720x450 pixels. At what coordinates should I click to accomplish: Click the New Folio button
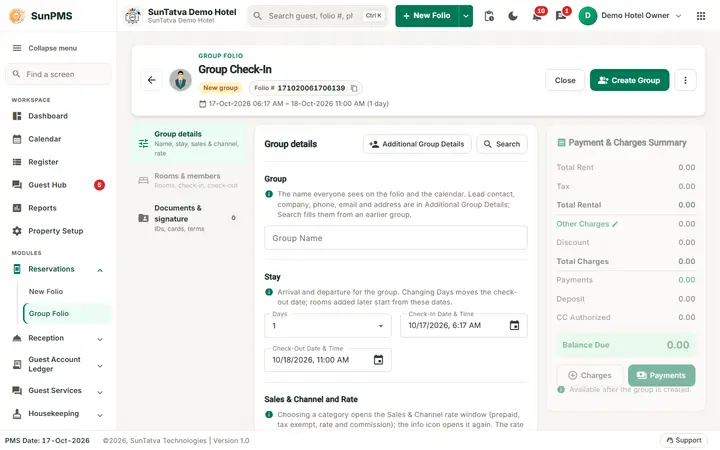coord(427,16)
